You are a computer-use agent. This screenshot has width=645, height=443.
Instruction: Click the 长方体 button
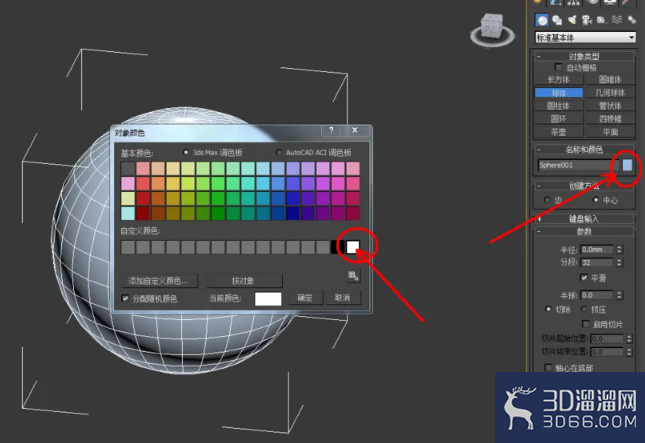click(x=559, y=79)
